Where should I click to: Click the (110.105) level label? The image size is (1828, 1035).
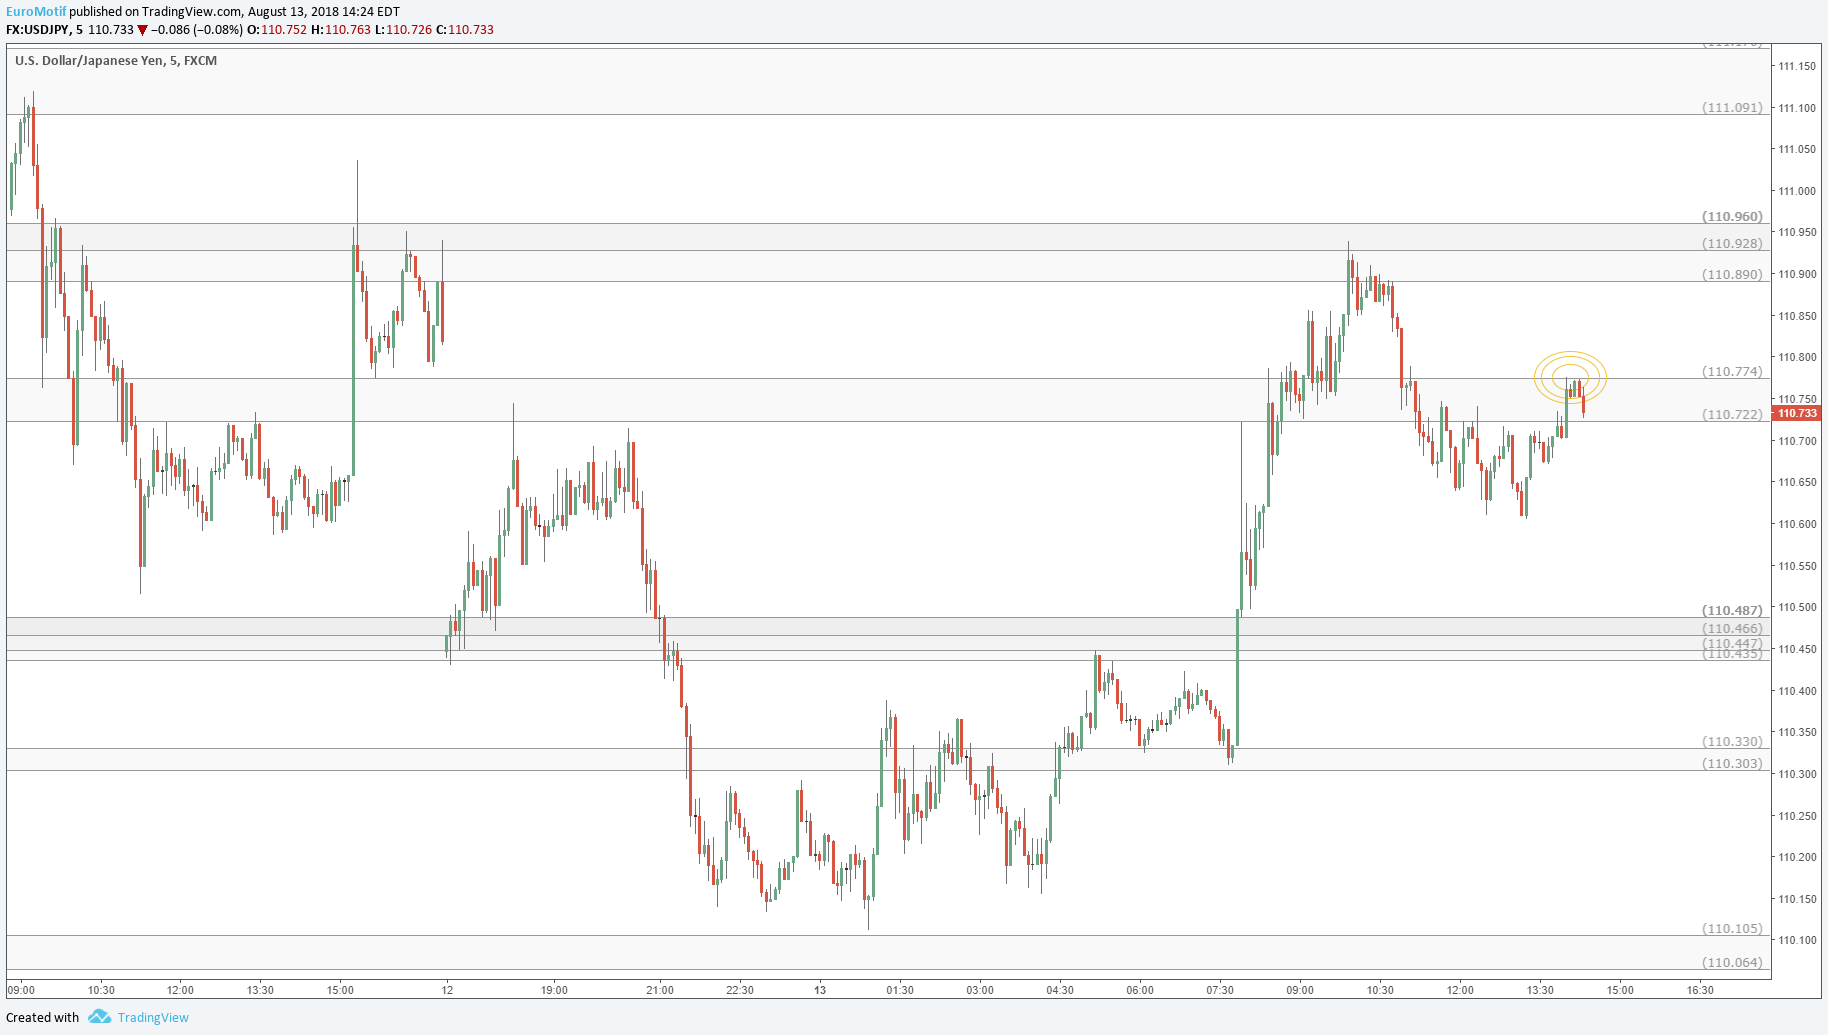[1733, 928]
